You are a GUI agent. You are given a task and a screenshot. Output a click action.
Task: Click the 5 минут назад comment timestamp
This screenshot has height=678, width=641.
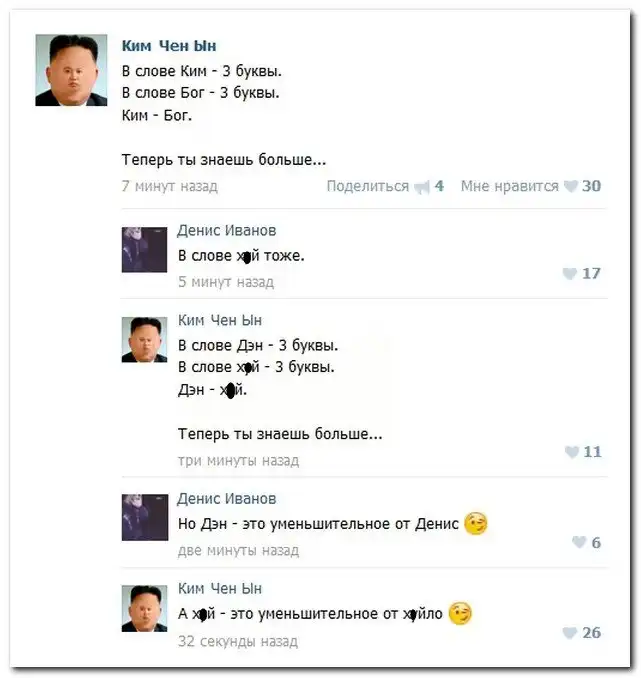pos(226,282)
